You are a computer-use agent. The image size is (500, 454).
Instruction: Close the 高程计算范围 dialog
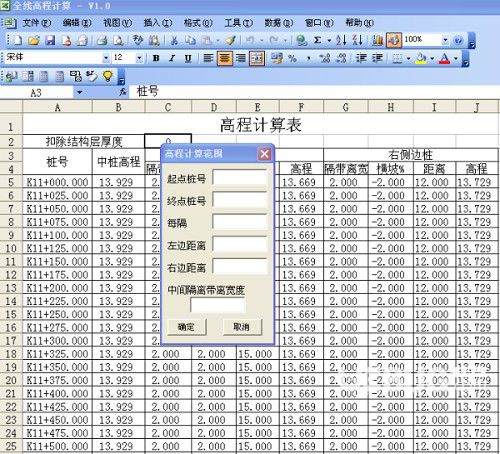(x=265, y=154)
